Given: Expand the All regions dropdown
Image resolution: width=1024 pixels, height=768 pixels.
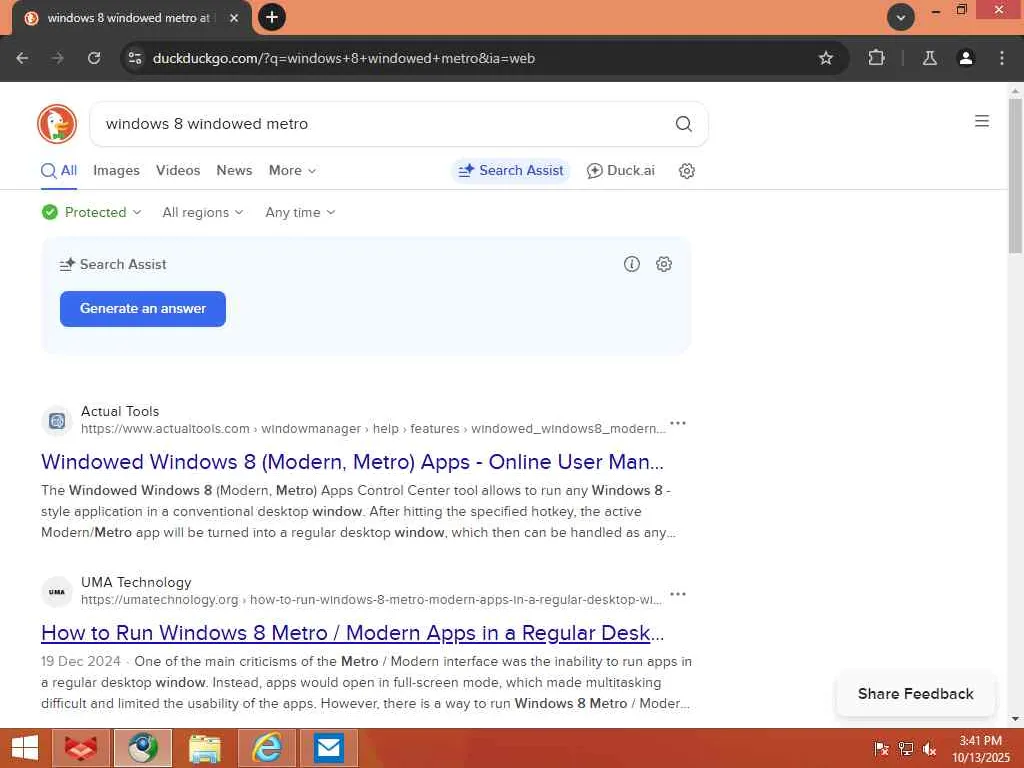Looking at the screenshot, I should pyautogui.click(x=202, y=212).
